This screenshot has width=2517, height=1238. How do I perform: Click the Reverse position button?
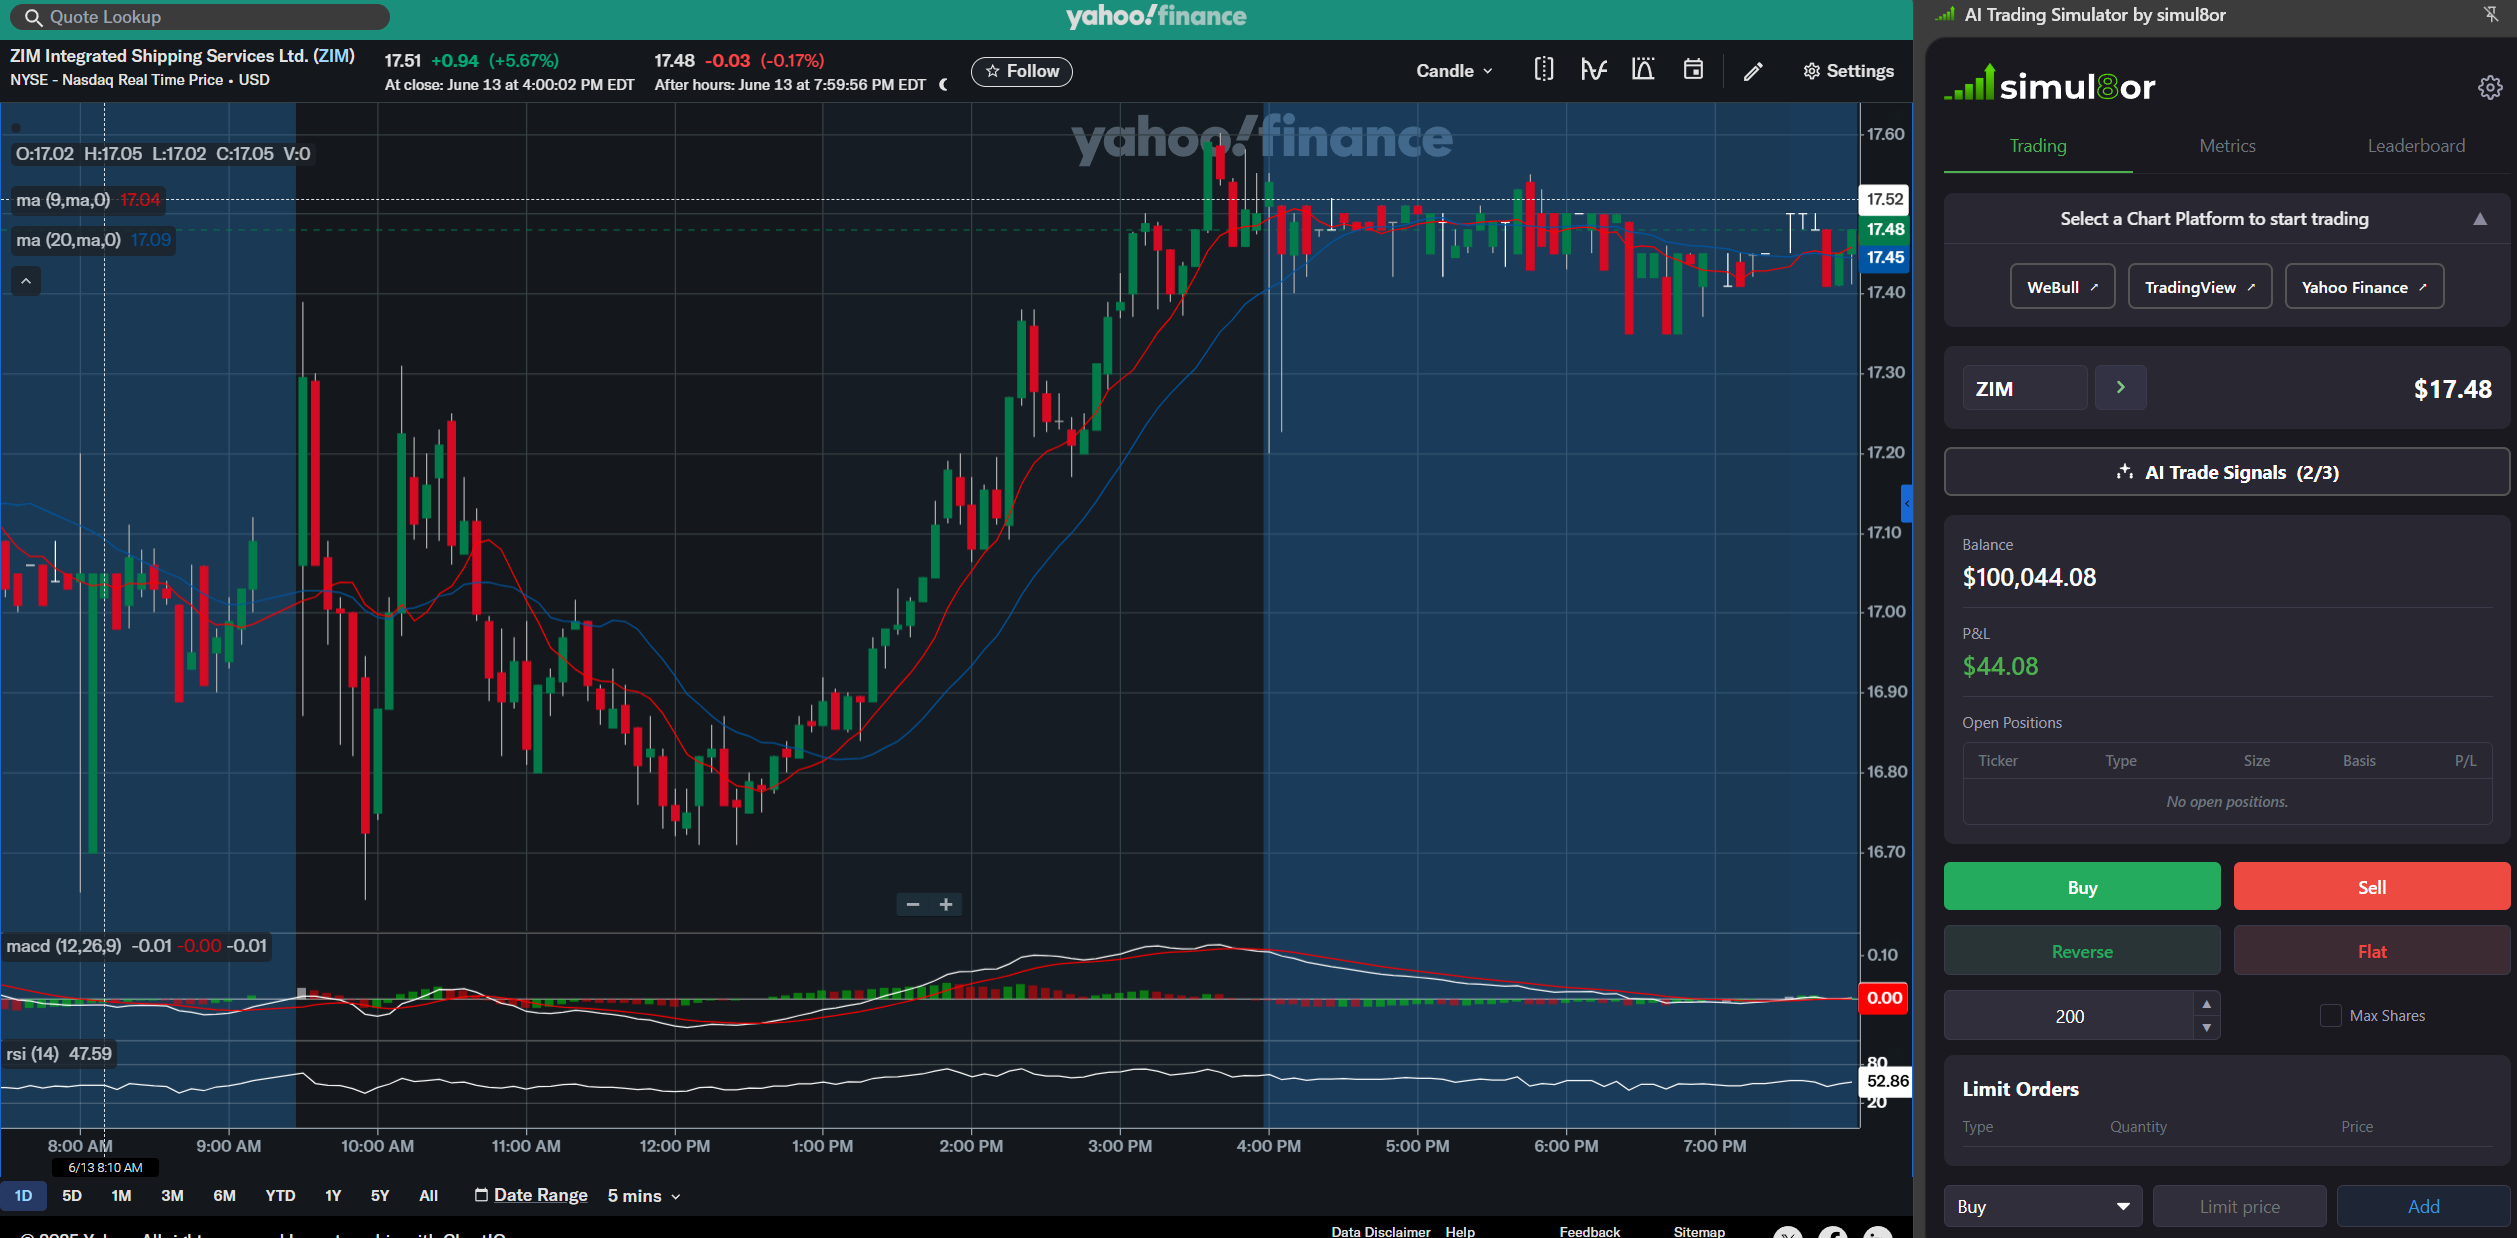tap(2082, 951)
